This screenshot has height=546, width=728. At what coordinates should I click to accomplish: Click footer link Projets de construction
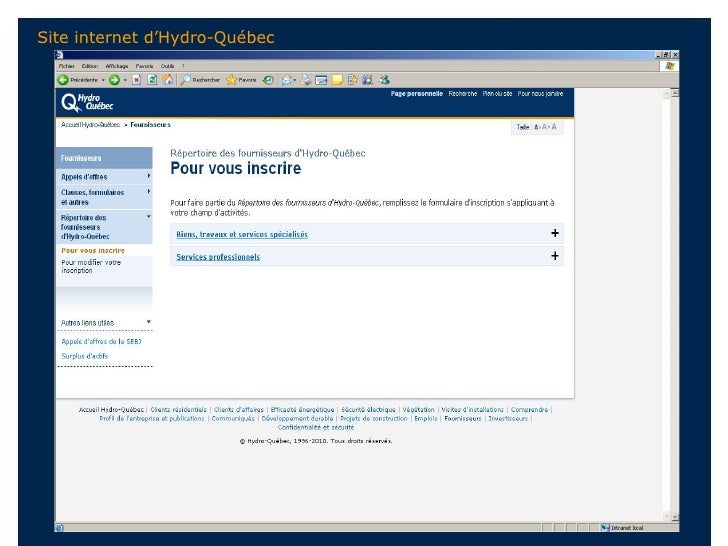point(374,418)
